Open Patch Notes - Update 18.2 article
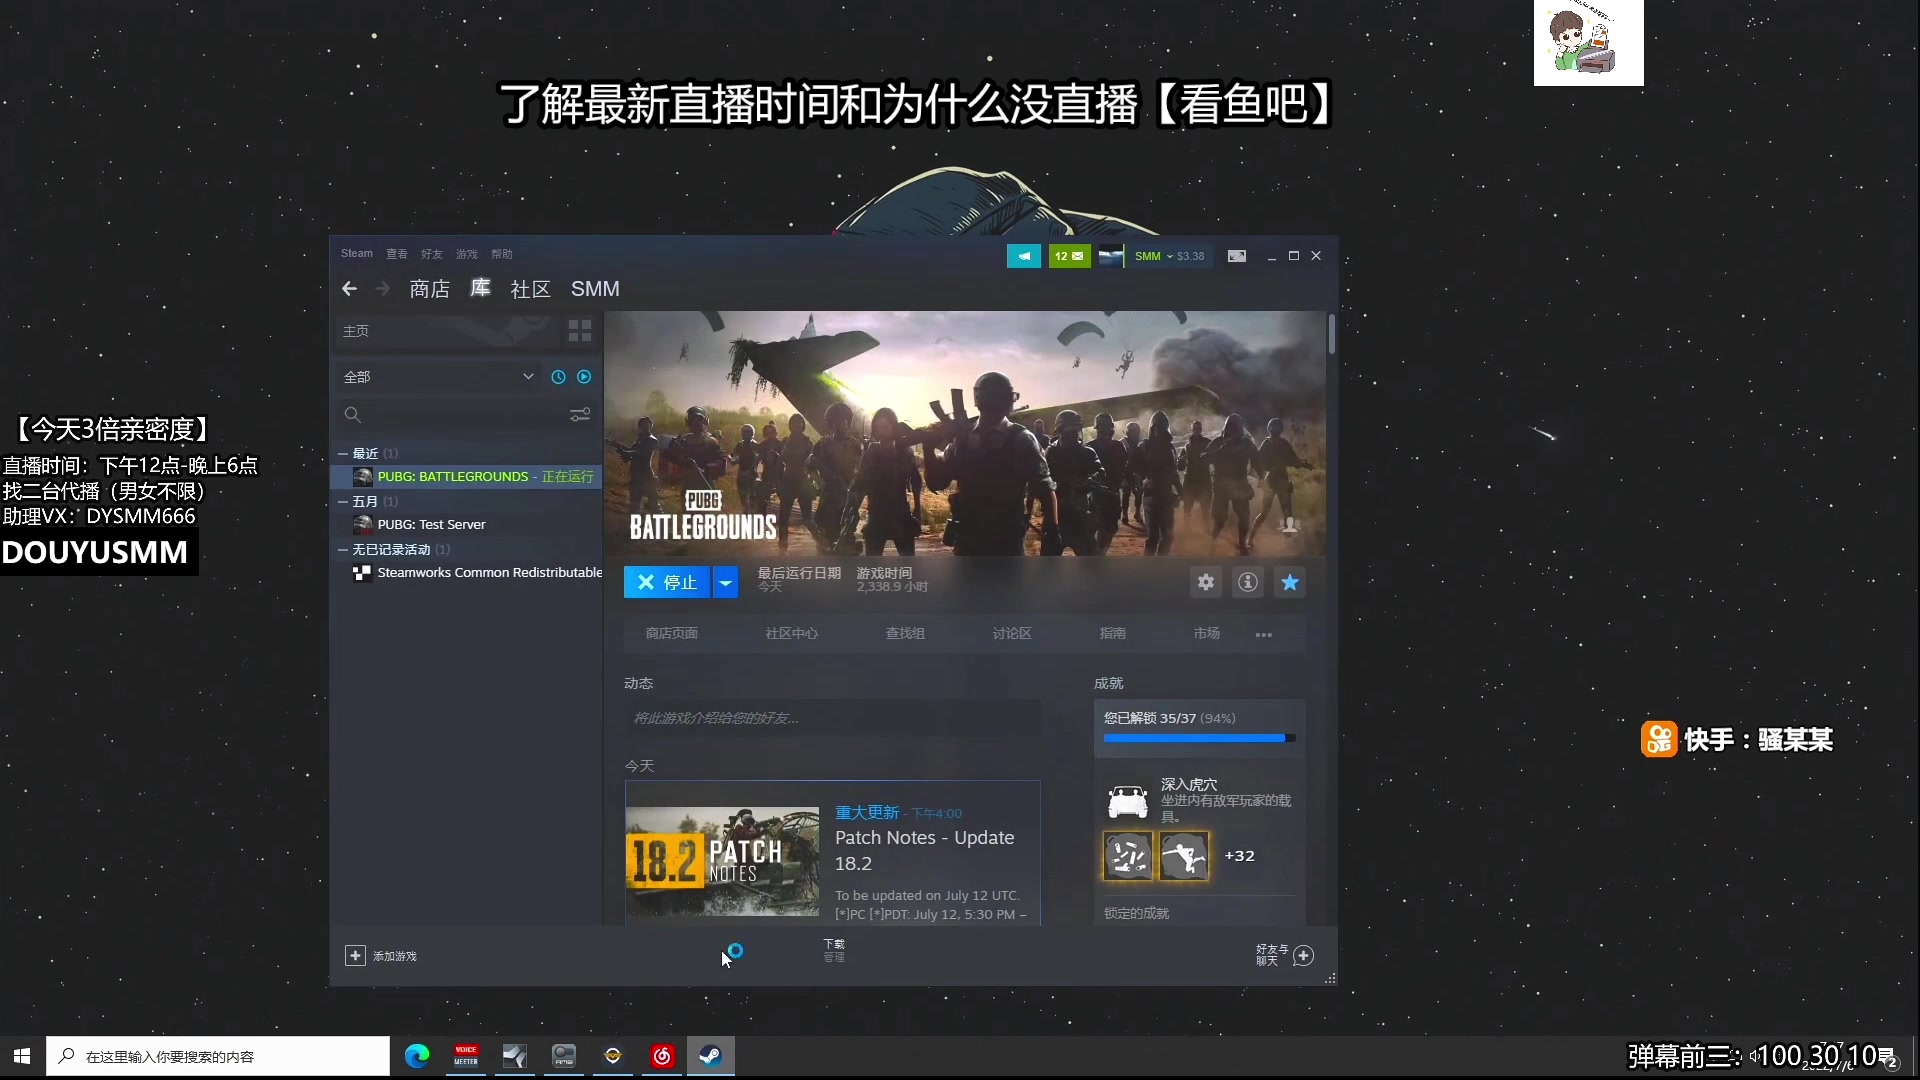The width and height of the screenshot is (1920, 1080). (925, 850)
